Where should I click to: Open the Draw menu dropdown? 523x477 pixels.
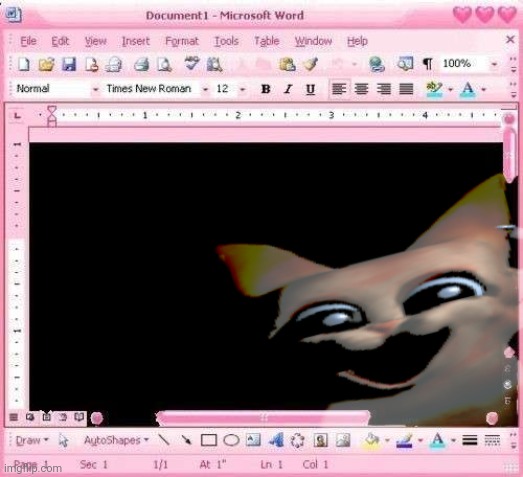point(32,440)
